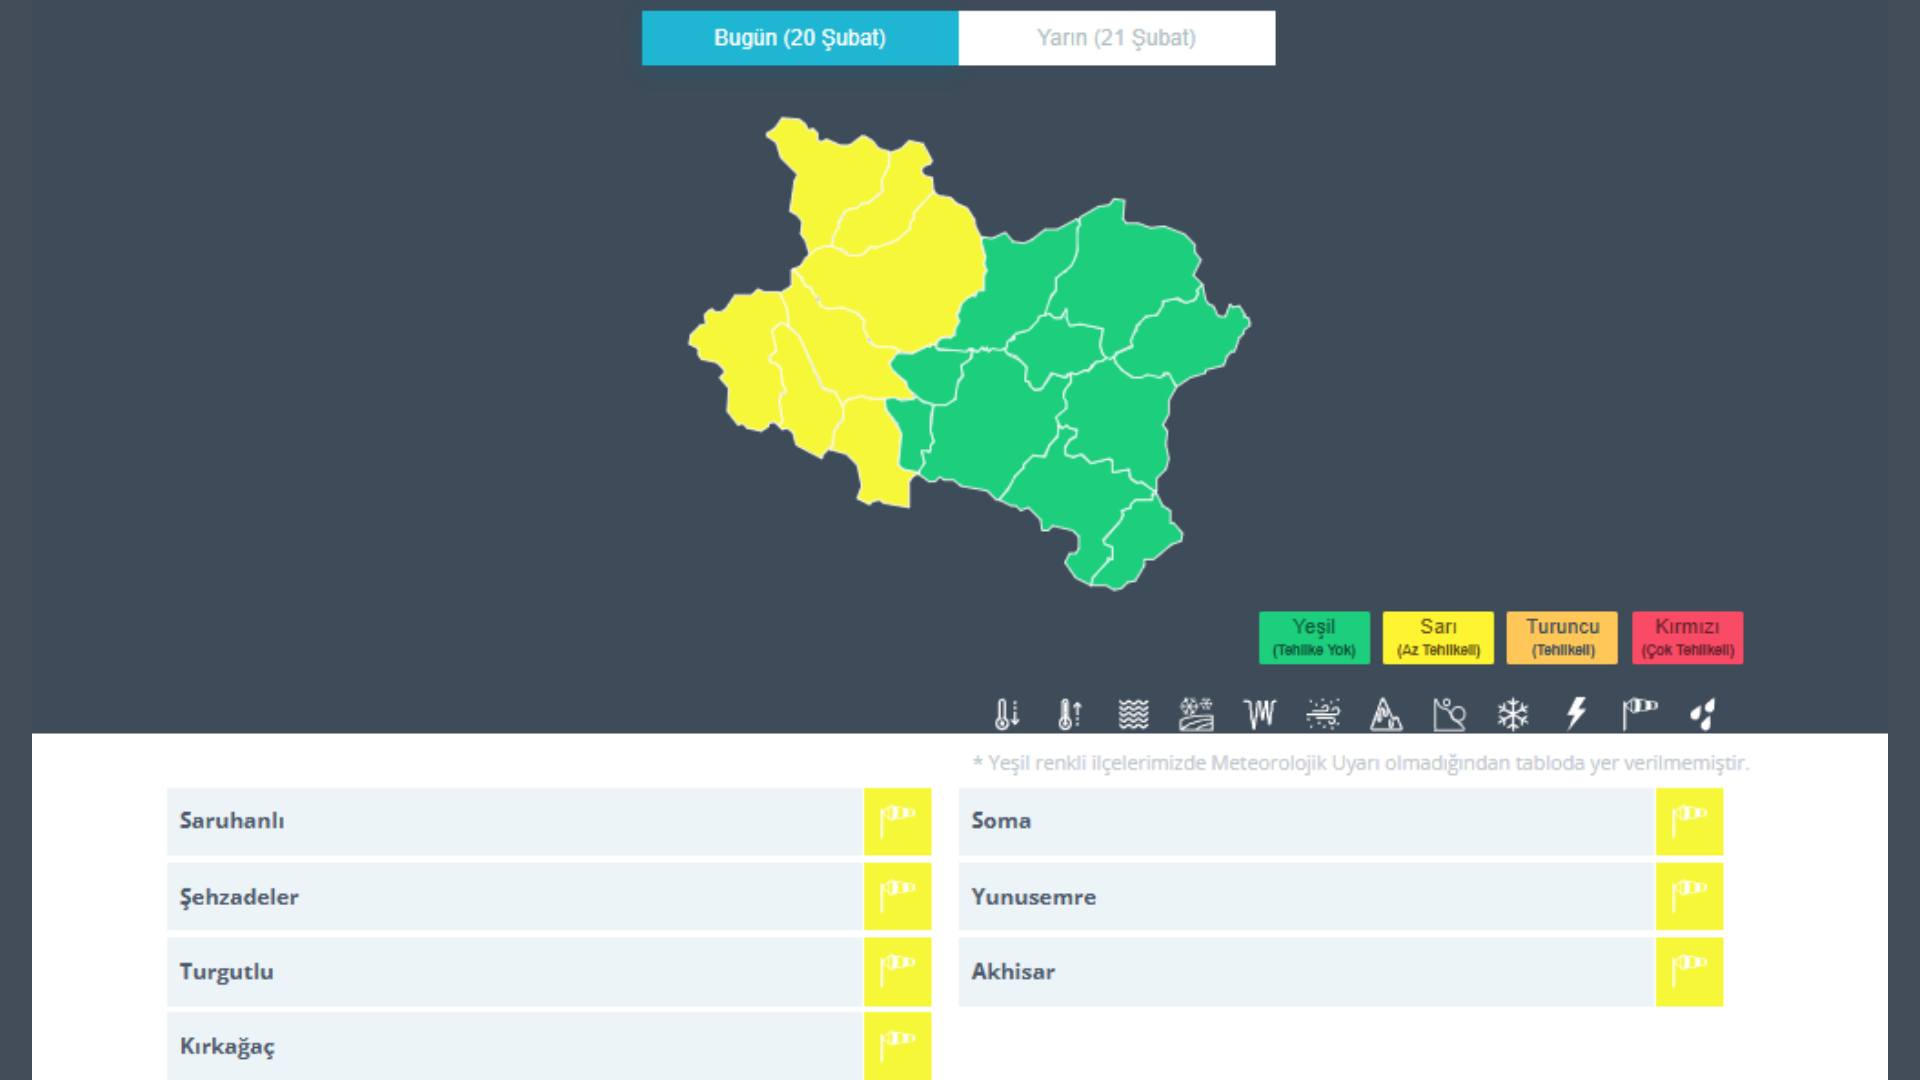
Task: Click the Akhisar row yellow wind icon
Action: pos(1689,971)
